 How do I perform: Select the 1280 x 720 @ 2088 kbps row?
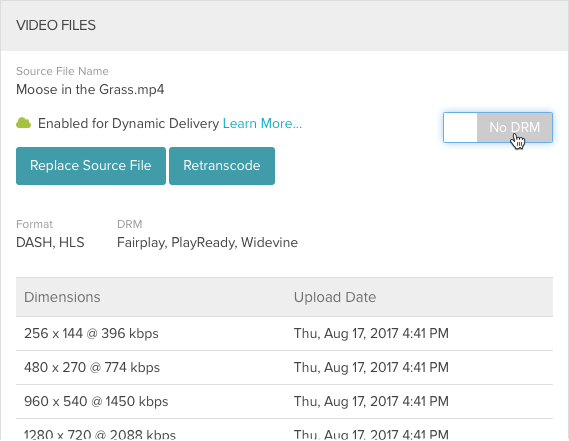(284, 430)
